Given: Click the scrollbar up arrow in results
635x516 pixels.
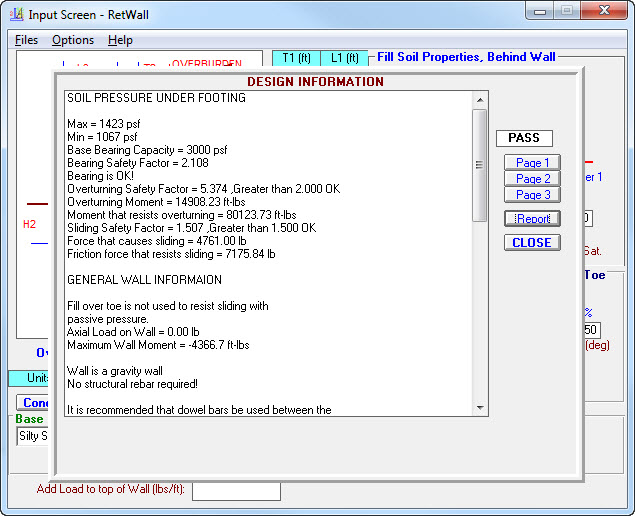Looking at the screenshot, I should click(480, 99).
